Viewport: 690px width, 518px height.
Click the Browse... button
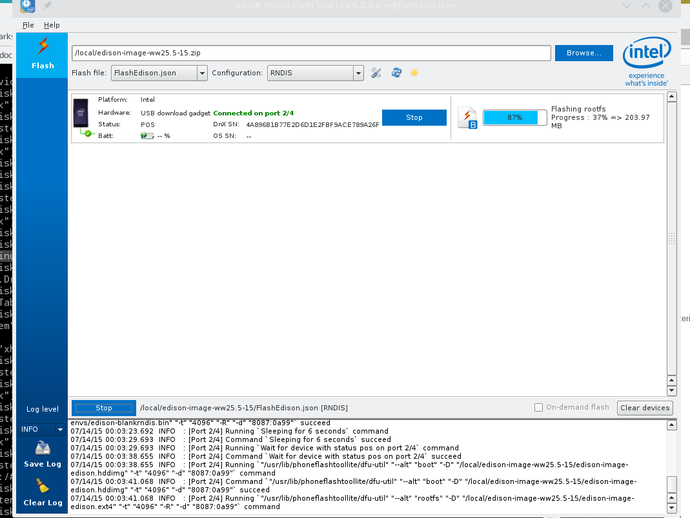(x=584, y=53)
